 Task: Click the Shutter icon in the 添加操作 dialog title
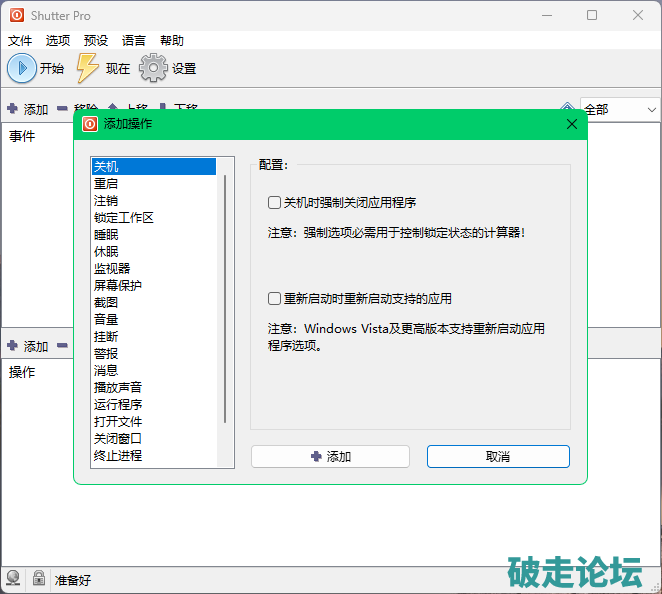pyautogui.click(x=90, y=124)
